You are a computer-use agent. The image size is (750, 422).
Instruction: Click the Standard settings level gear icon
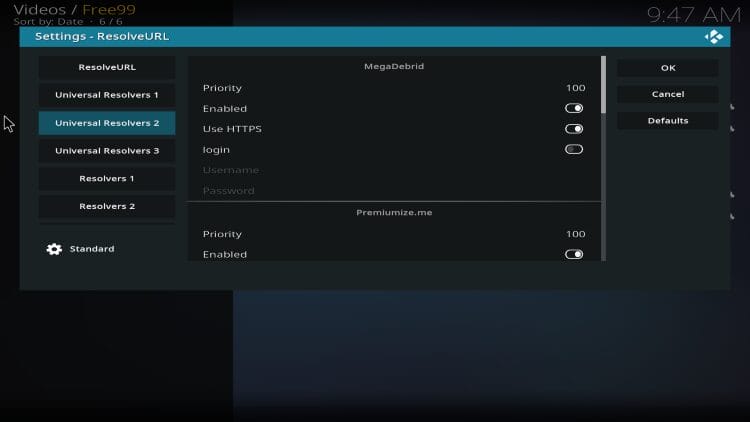click(x=54, y=249)
